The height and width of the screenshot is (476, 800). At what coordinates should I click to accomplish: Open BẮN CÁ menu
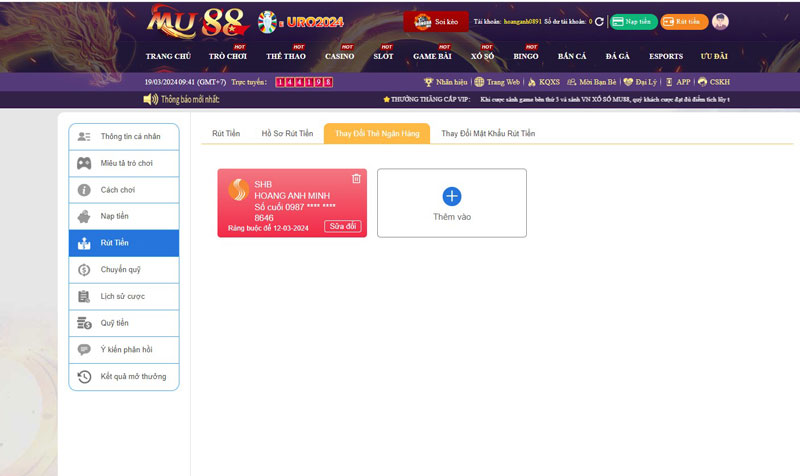tap(572, 56)
